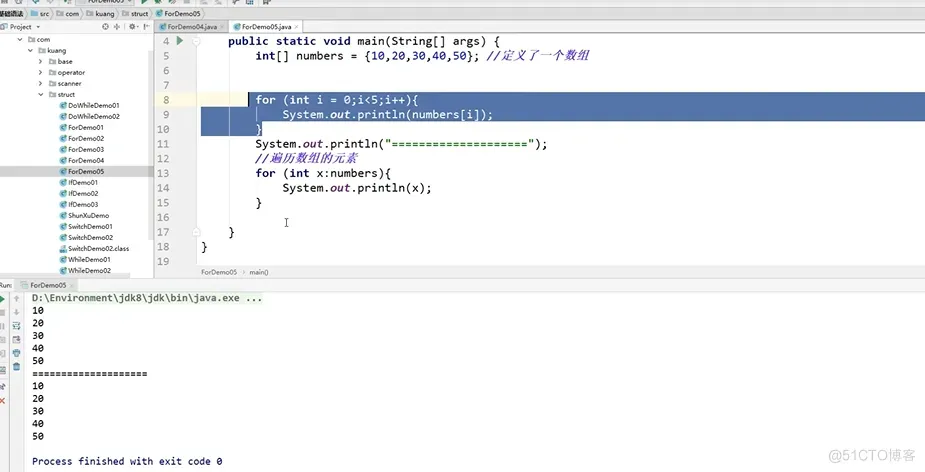The image size is (925, 472).
Task: Click the println separator statement on line 11
Action: 401,144
